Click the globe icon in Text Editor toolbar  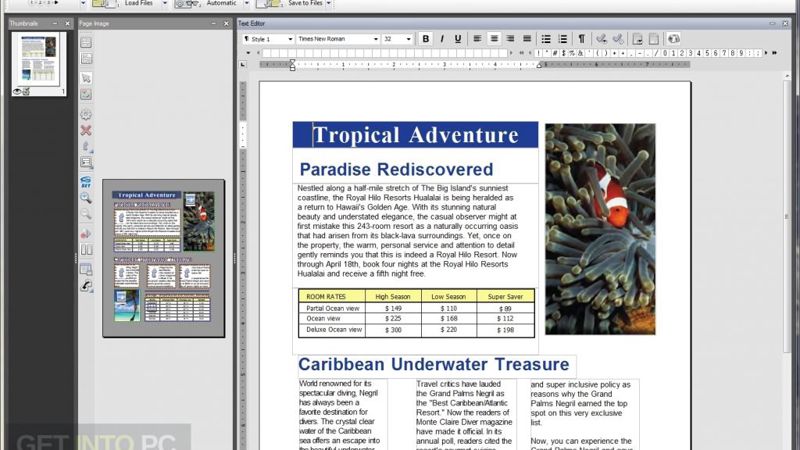coord(673,39)
